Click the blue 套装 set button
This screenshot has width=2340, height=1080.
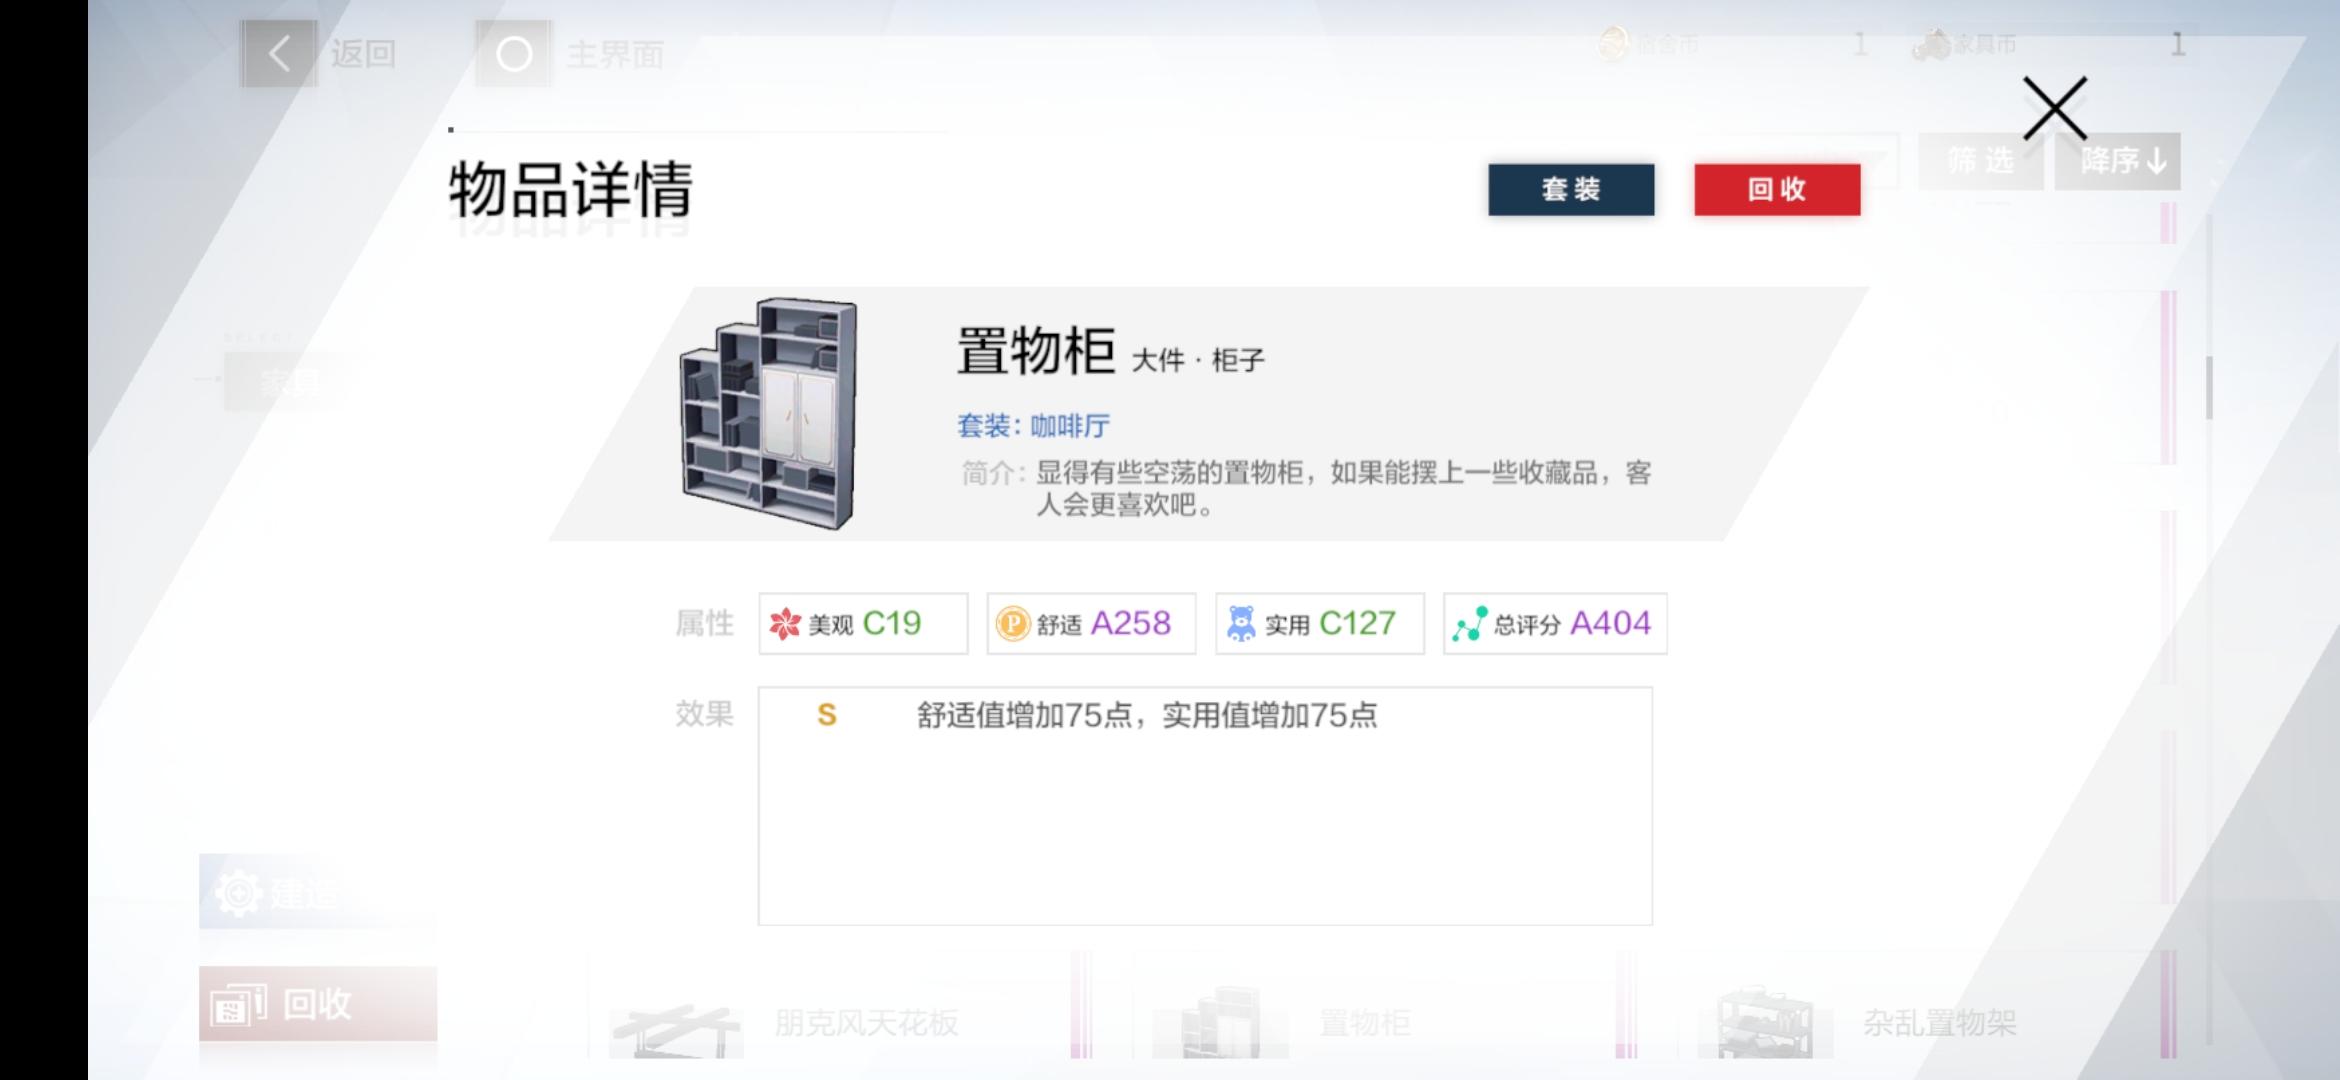(1571, 189)
